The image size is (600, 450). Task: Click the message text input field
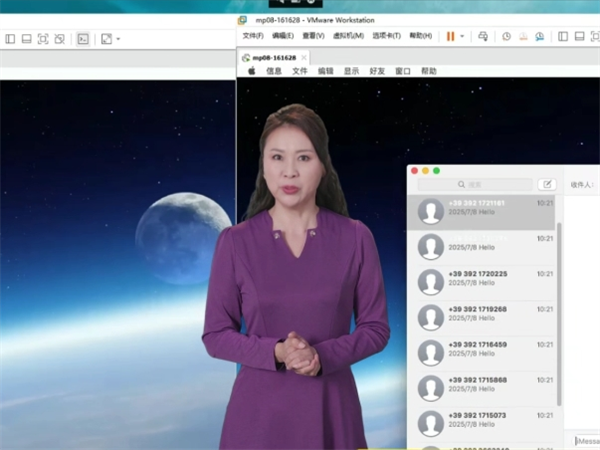(587, 440)
